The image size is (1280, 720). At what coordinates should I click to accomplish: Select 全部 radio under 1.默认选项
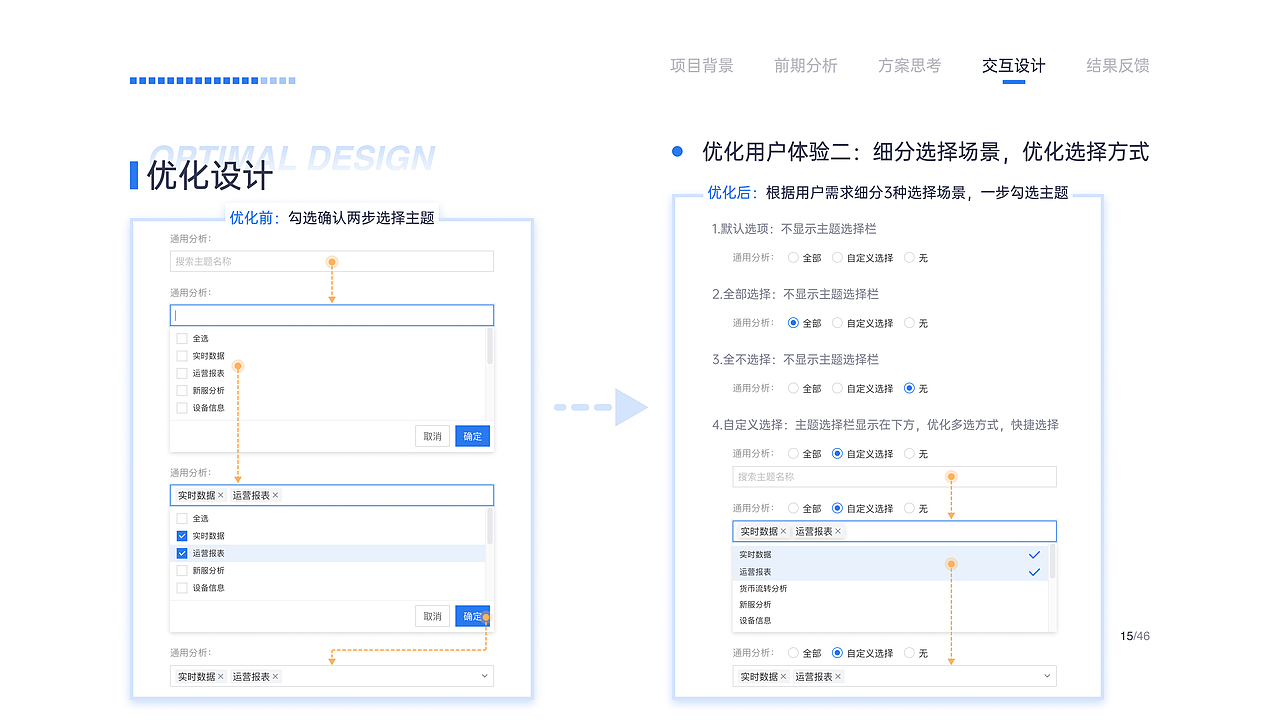pos(793,258)
